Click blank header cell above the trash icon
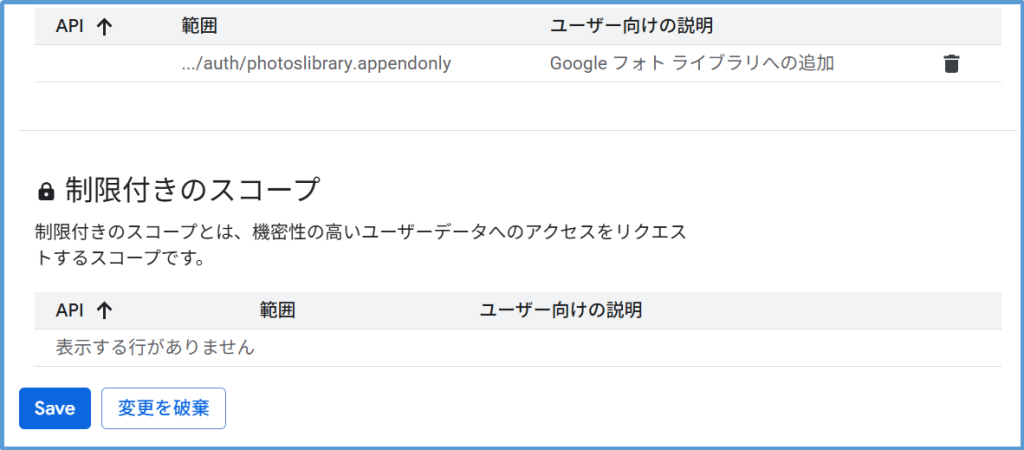Screen dimensions: 1024x450 coord(950,26)
